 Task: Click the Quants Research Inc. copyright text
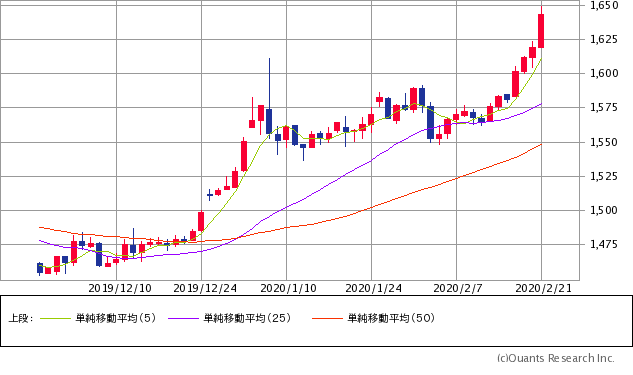tap(556, 358)
